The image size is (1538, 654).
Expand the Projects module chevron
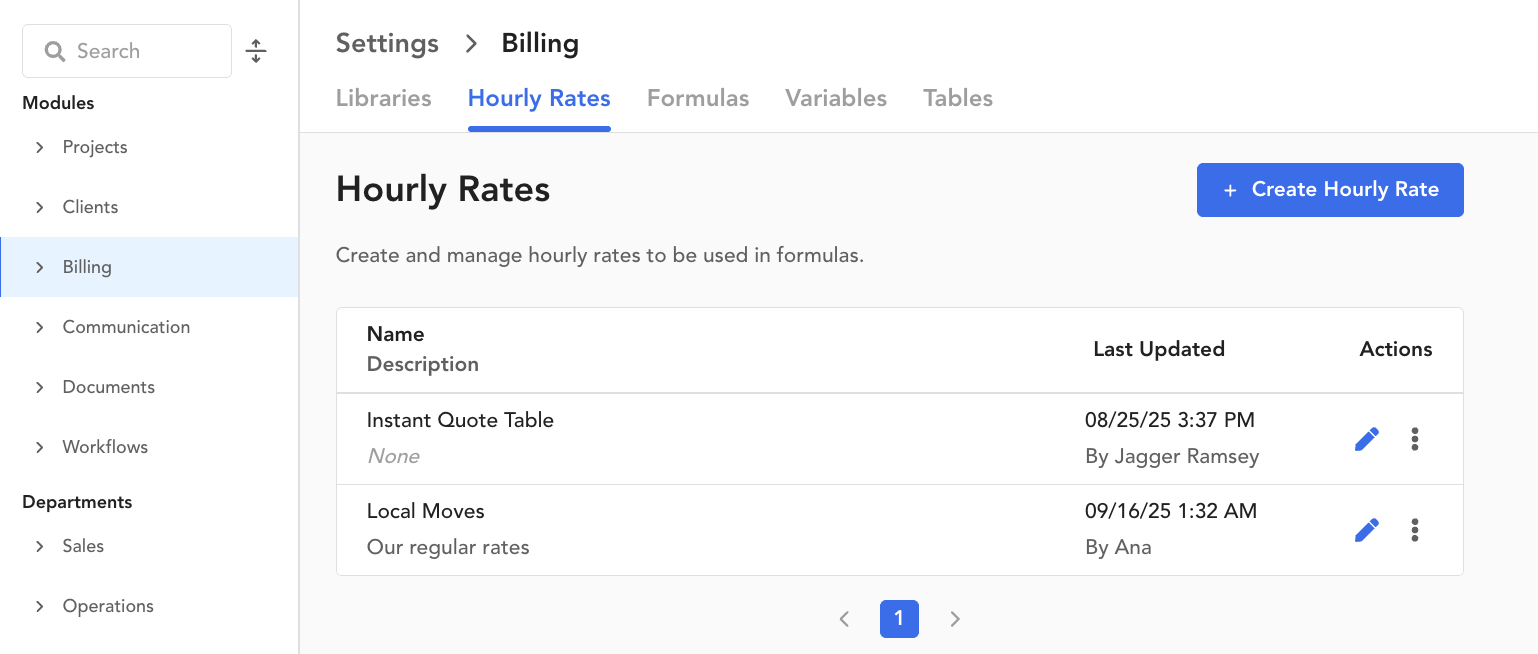point(40,147)
